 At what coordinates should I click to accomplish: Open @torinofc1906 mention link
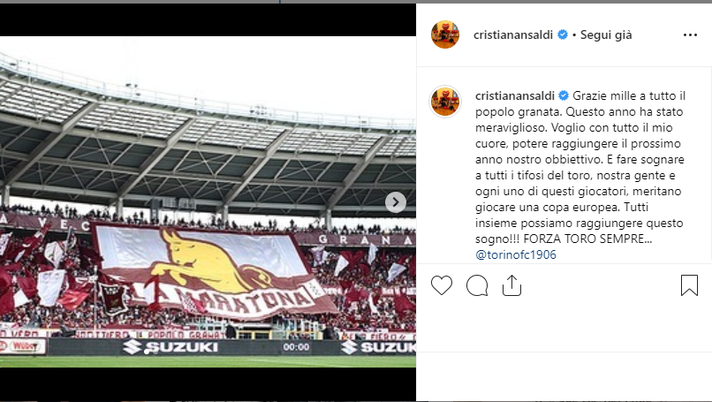click(516, 255)
